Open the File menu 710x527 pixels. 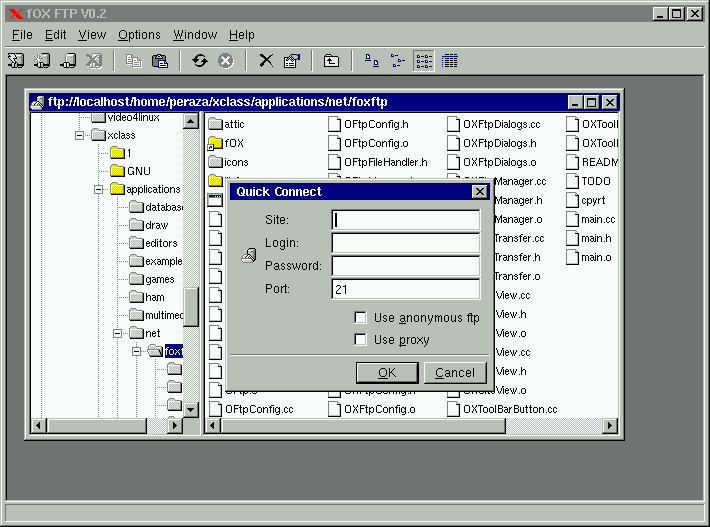22,35
